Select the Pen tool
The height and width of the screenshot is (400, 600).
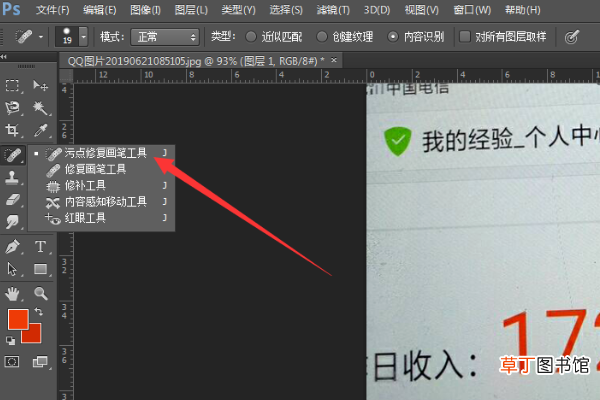(x=12, y=247)
